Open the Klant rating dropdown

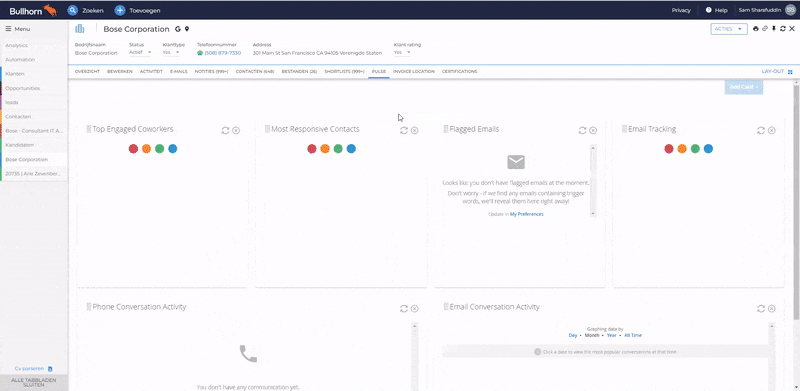[402, 53]
